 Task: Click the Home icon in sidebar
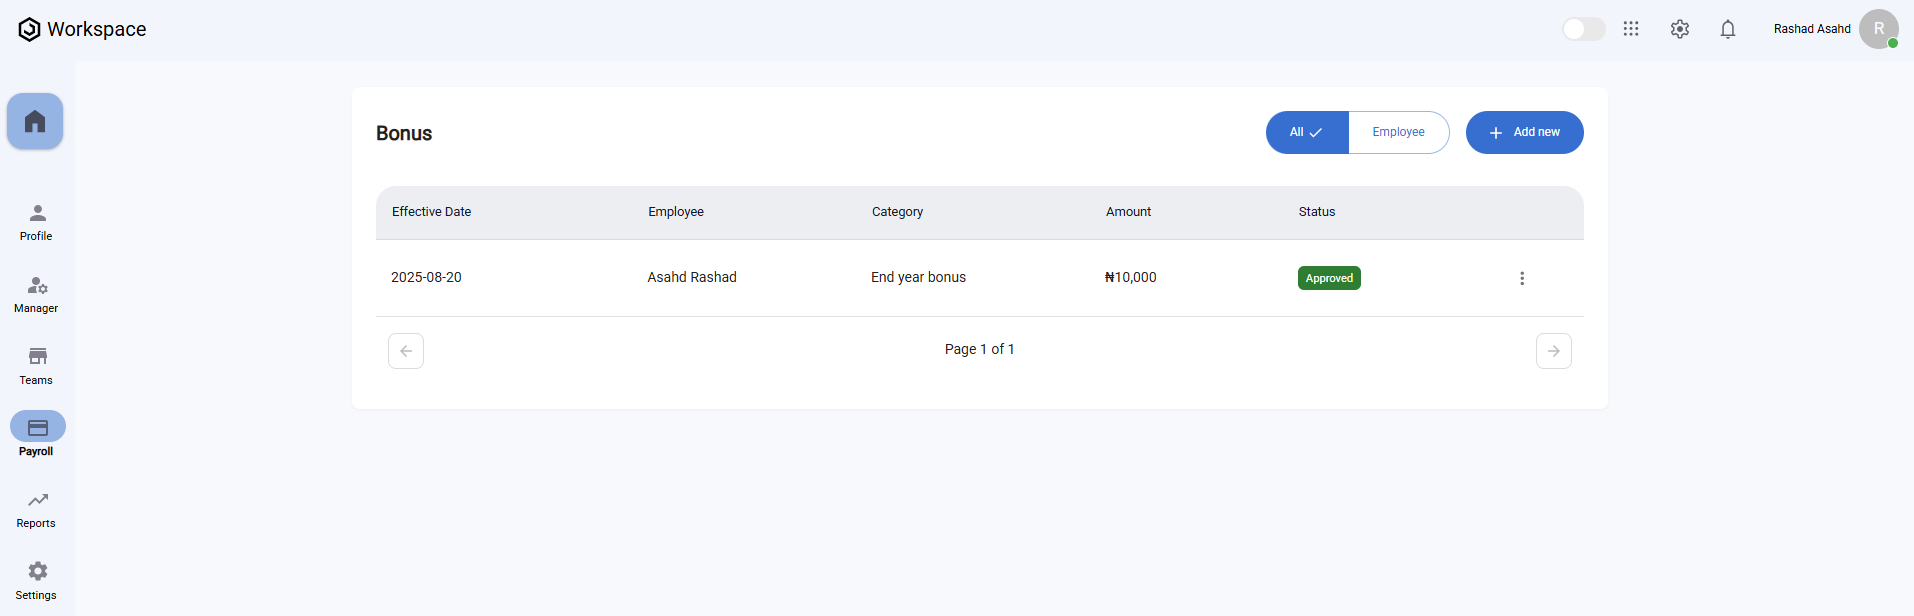click(35, 122)
